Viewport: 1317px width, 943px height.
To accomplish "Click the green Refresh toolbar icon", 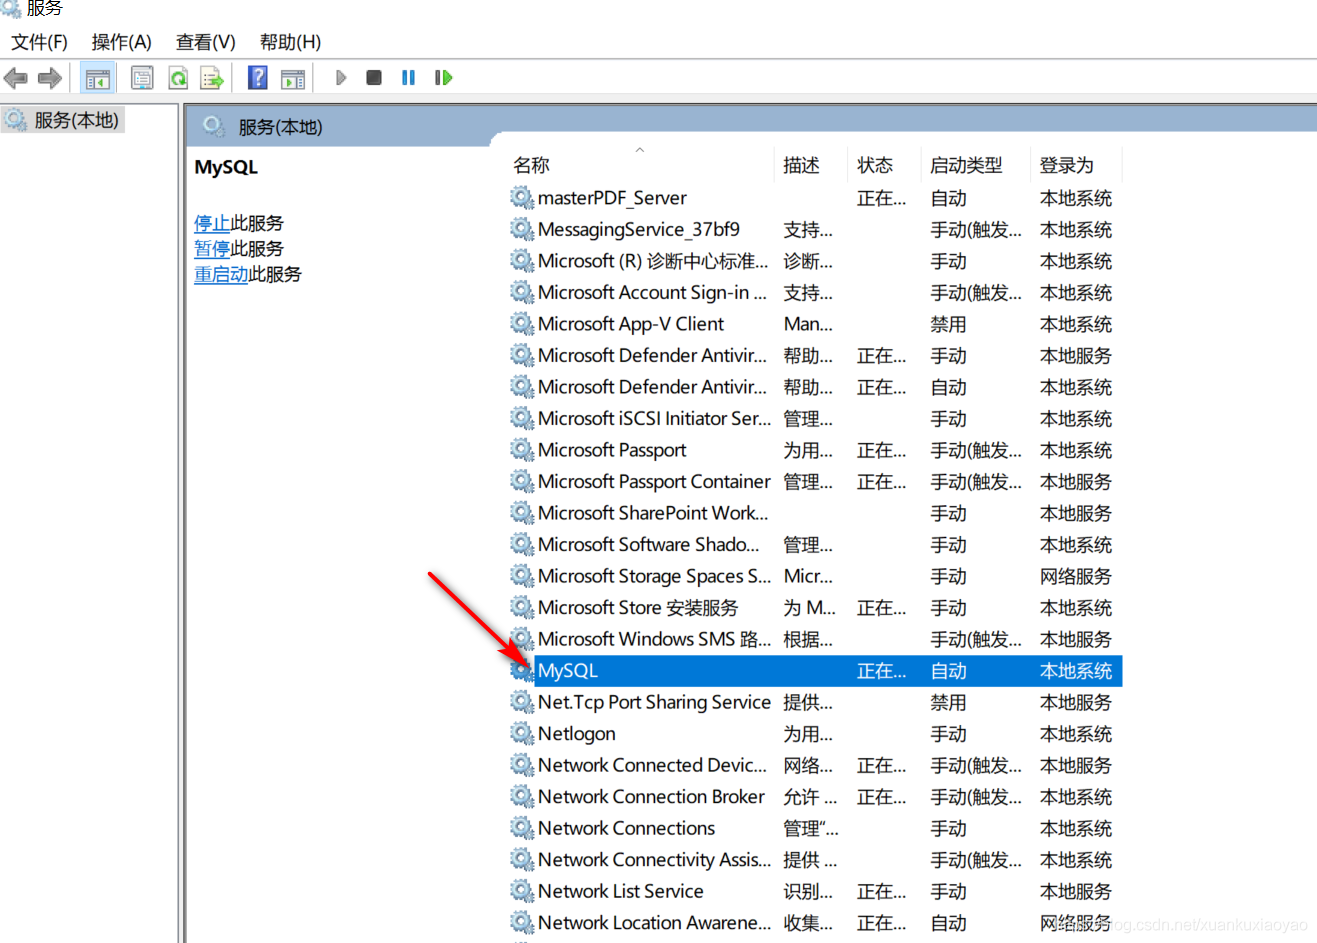I will coord(178,77).
